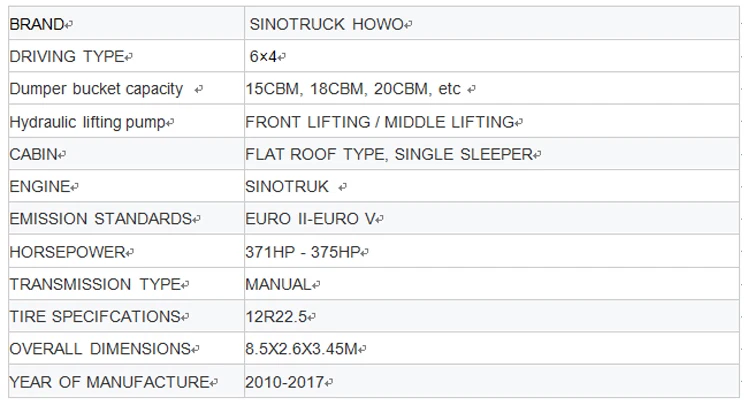The height and width of the screenshot is (411, 750).
Task: Click the DRIVING TYPE label
Action: pos(66,56)
